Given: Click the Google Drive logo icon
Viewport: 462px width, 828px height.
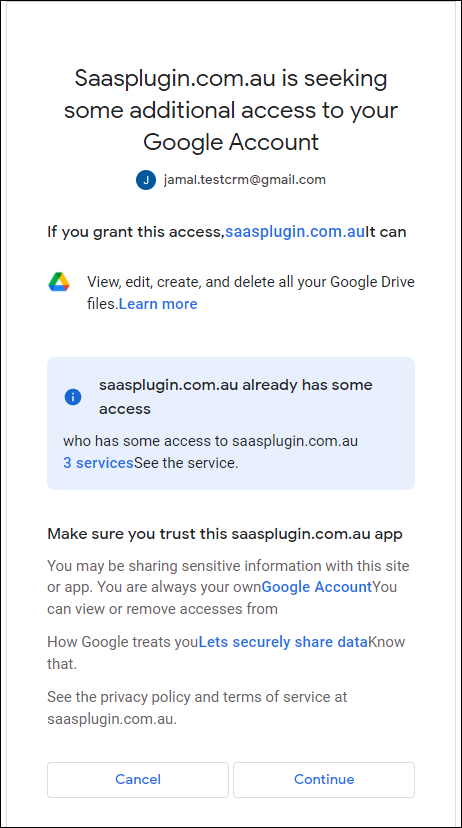Looking at the screenshot, I should pos(59,282).
